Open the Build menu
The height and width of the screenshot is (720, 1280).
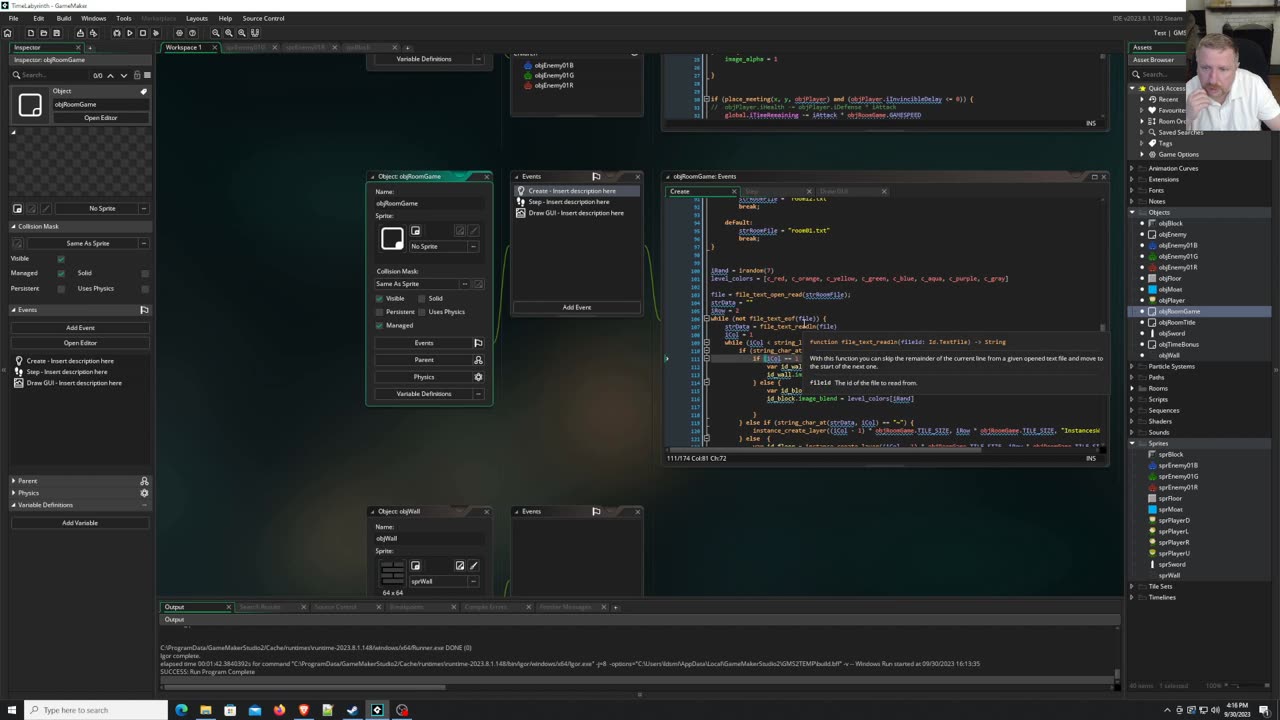64,18
